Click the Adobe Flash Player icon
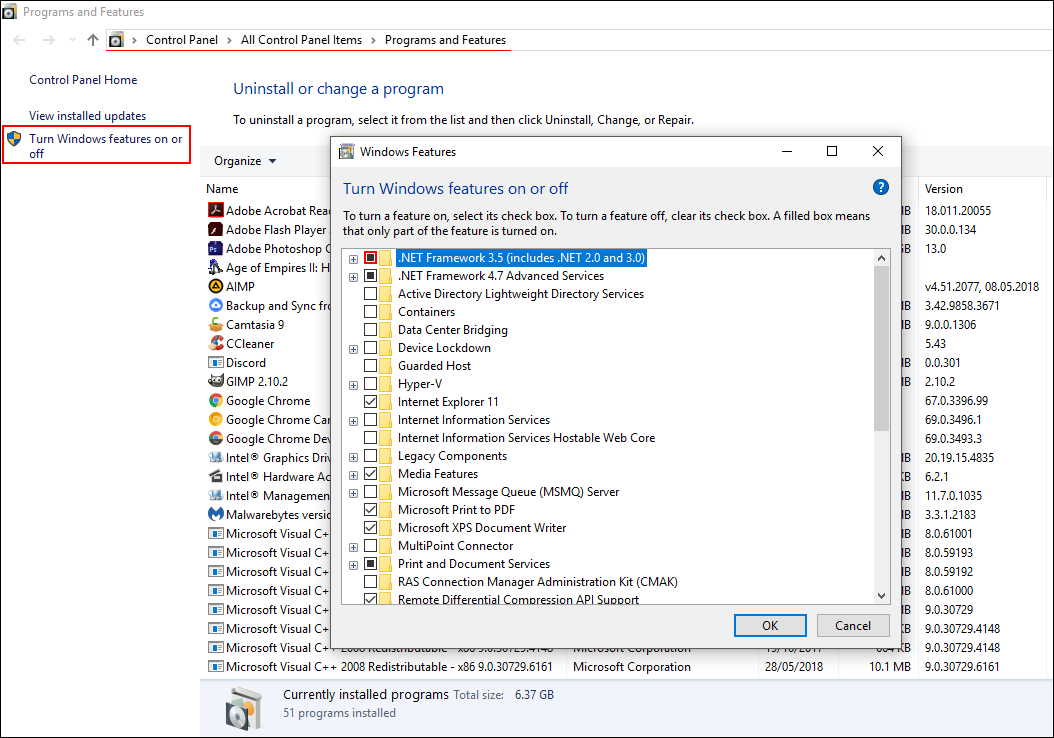 [215, 229]
